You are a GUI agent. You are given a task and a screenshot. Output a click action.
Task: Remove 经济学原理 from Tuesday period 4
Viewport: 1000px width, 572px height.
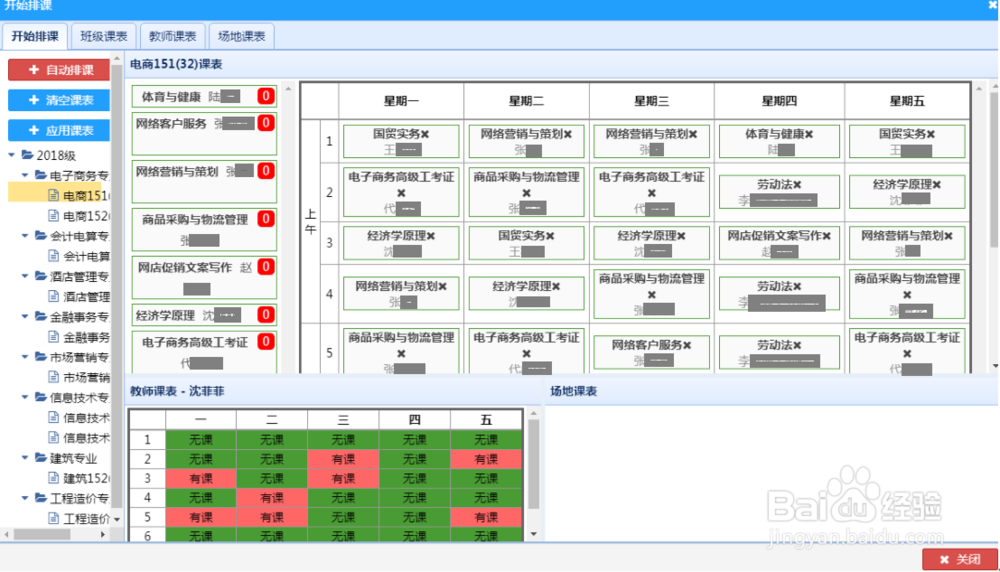[556, 287]
